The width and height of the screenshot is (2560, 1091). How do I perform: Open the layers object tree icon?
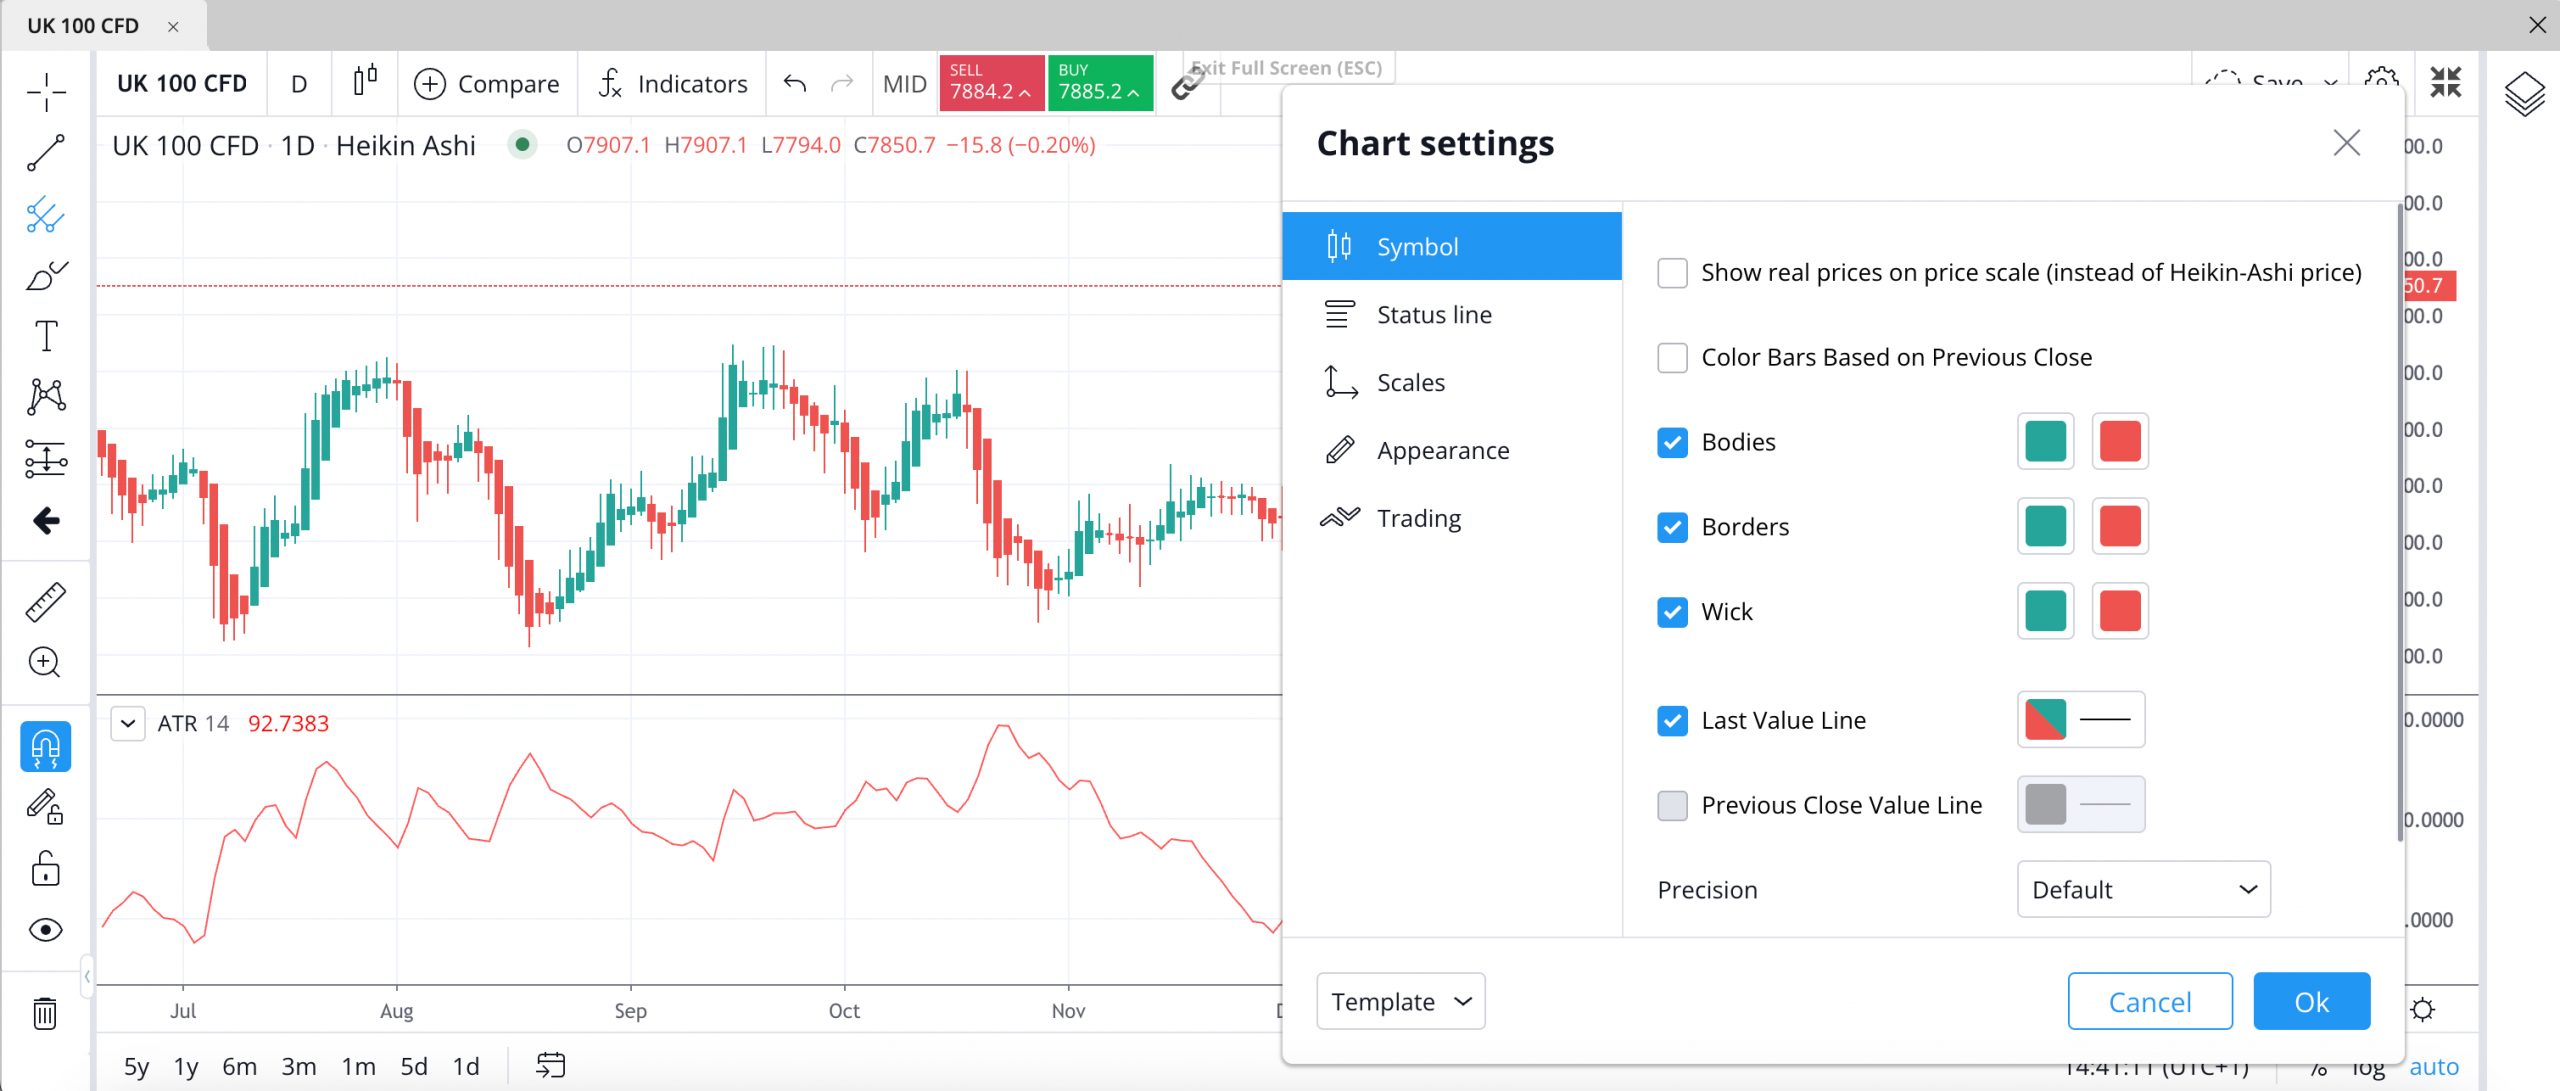point(2524,94)
